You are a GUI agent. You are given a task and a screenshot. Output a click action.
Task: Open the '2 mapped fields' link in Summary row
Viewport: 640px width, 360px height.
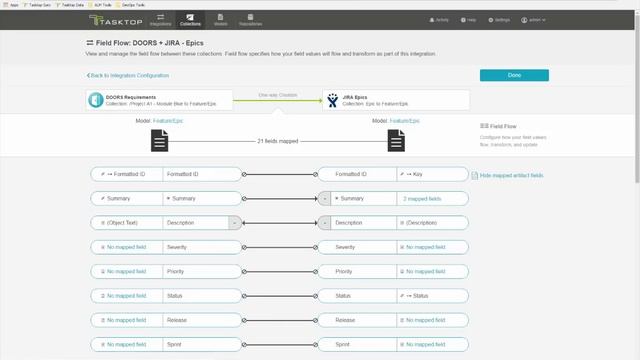pyautogui.click(x=422, y=199)
